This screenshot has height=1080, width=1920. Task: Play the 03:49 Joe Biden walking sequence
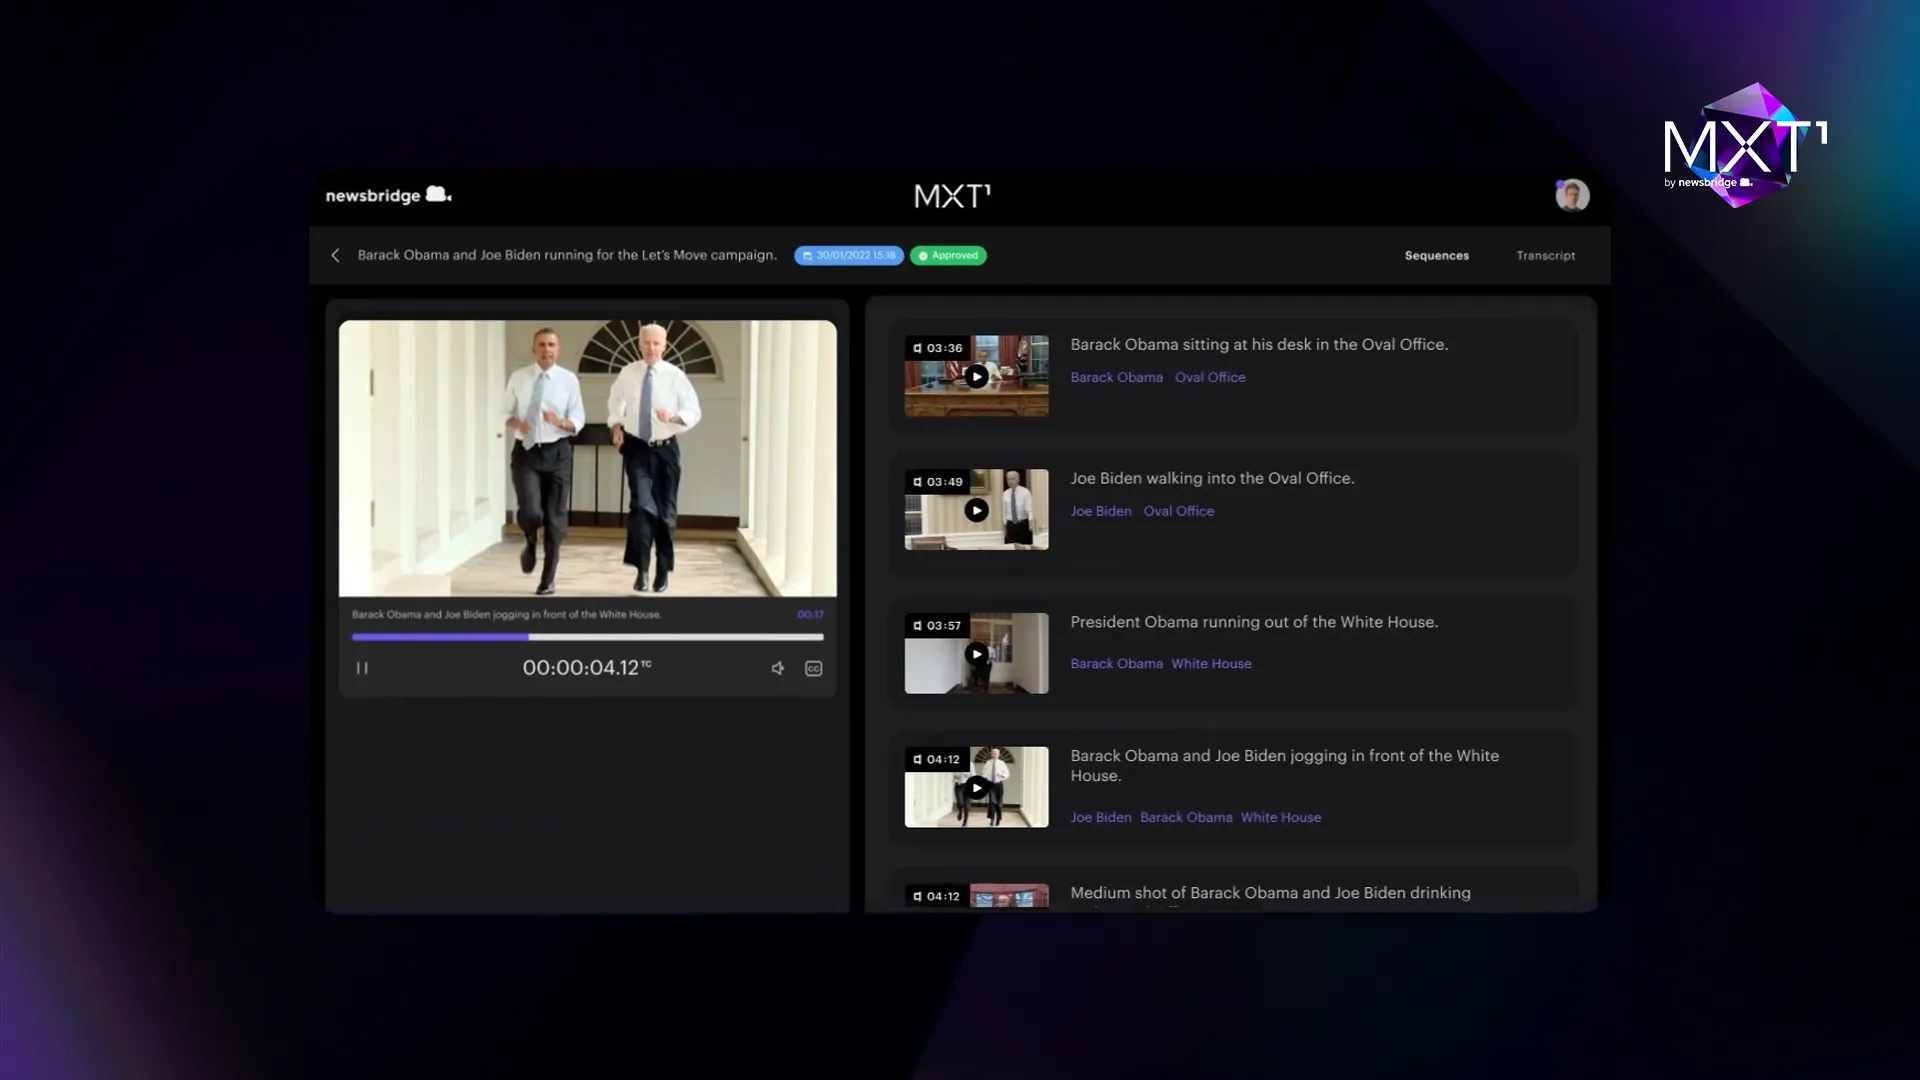click(x=977, y=511)
